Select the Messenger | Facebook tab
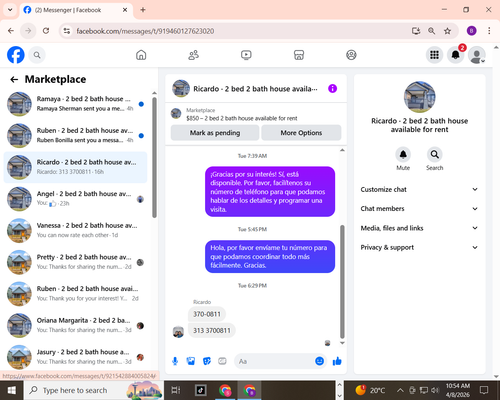The image size is (500, 400). pos(76,10)
